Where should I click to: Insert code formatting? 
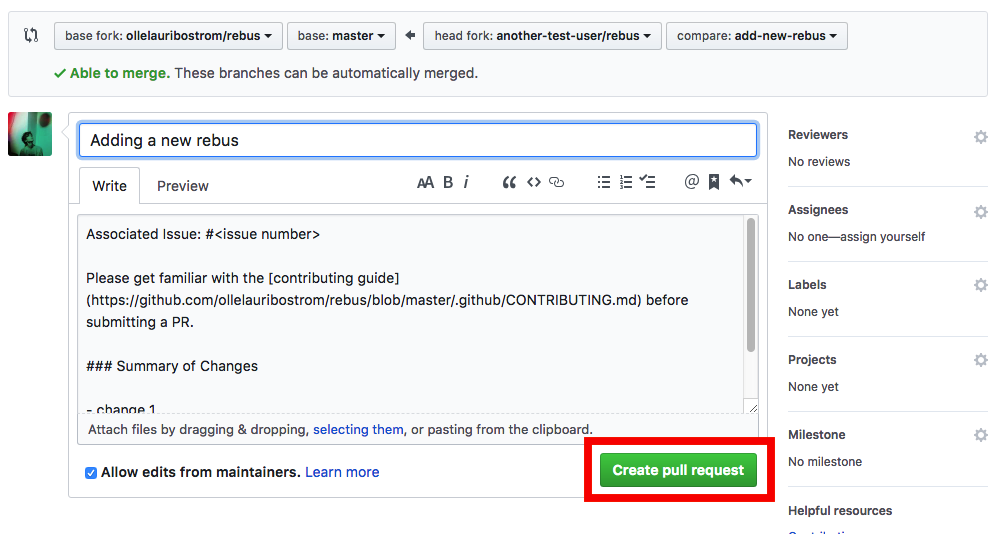[534, 183]
